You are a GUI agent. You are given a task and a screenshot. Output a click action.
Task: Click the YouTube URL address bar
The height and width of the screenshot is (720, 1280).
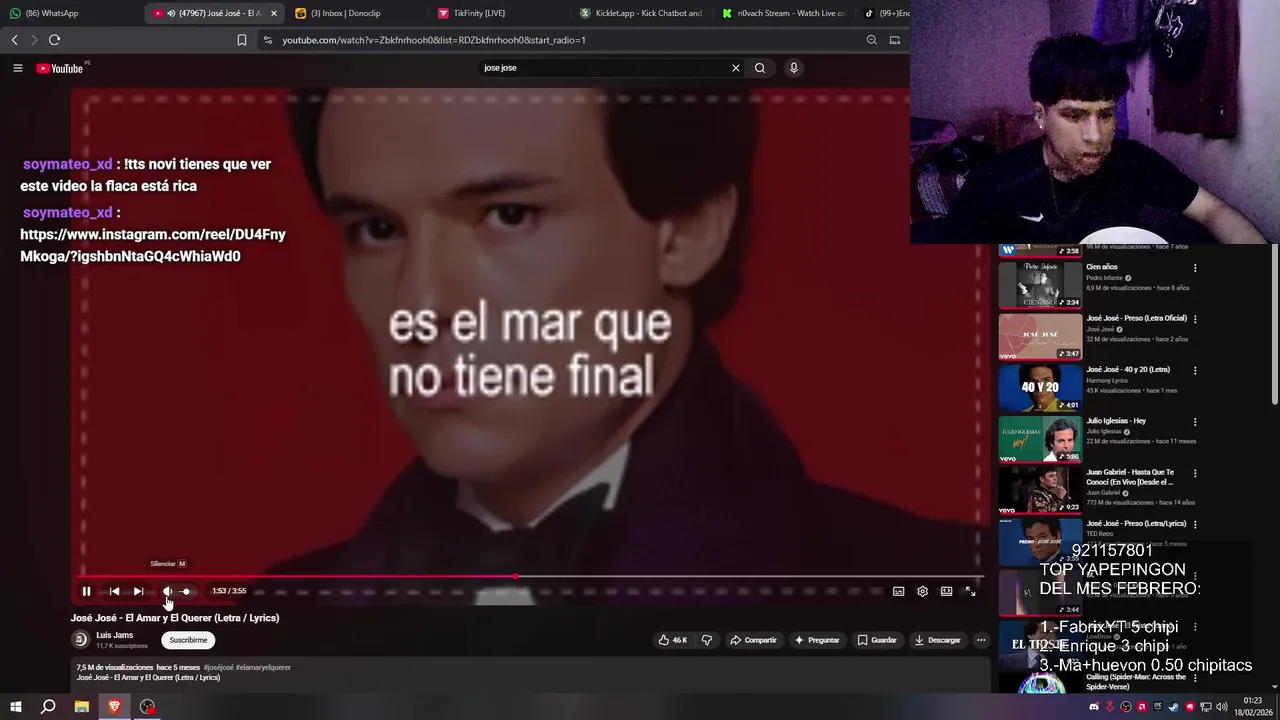click(560, 40)
